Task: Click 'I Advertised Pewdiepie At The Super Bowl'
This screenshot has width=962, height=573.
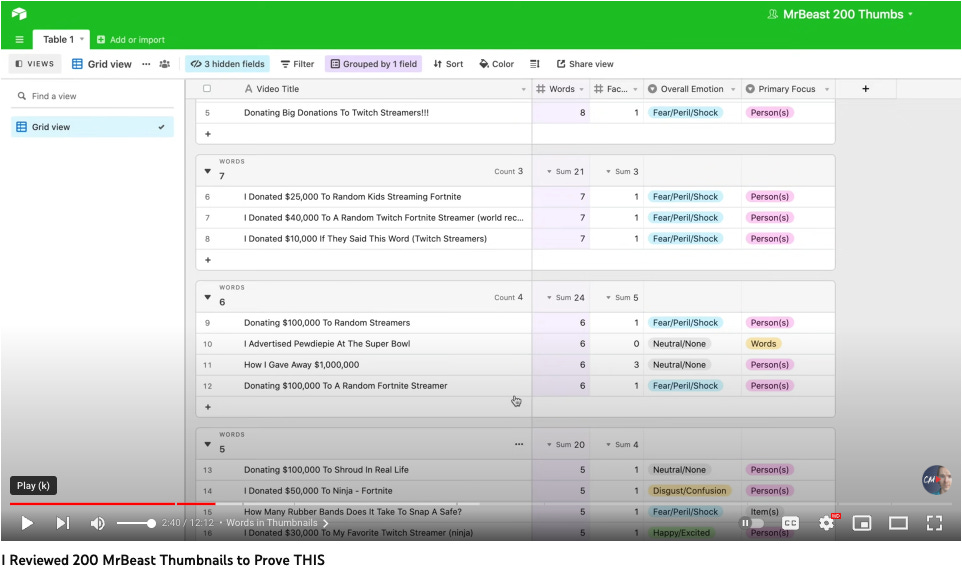Action: 327,344
